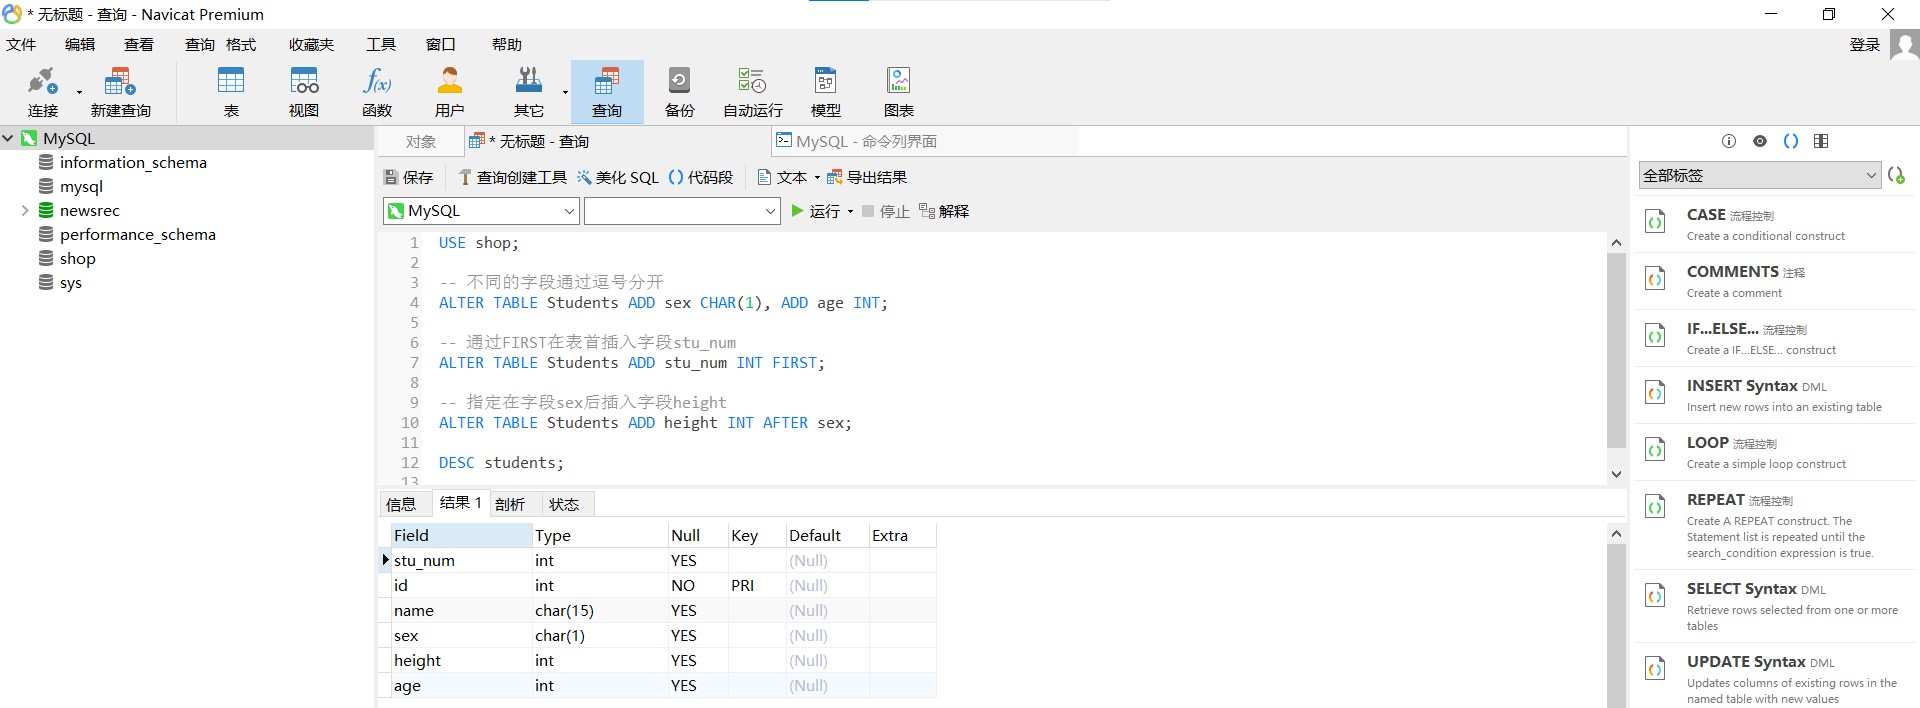The width and height of the screenshot is (1920, 708).
Task: Select the mysql database in tree
Action: [x=81, y=186]
